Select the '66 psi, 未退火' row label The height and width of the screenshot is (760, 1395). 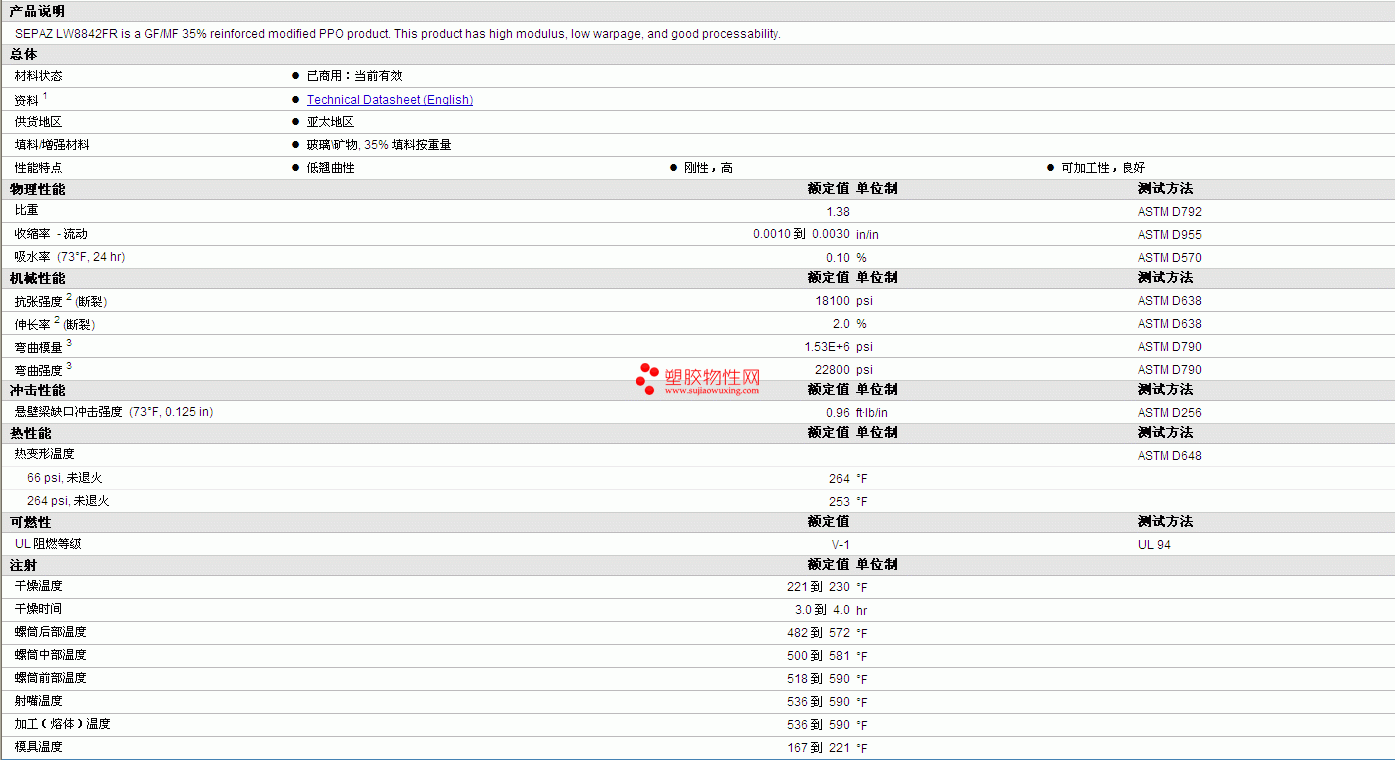[65, 479]
